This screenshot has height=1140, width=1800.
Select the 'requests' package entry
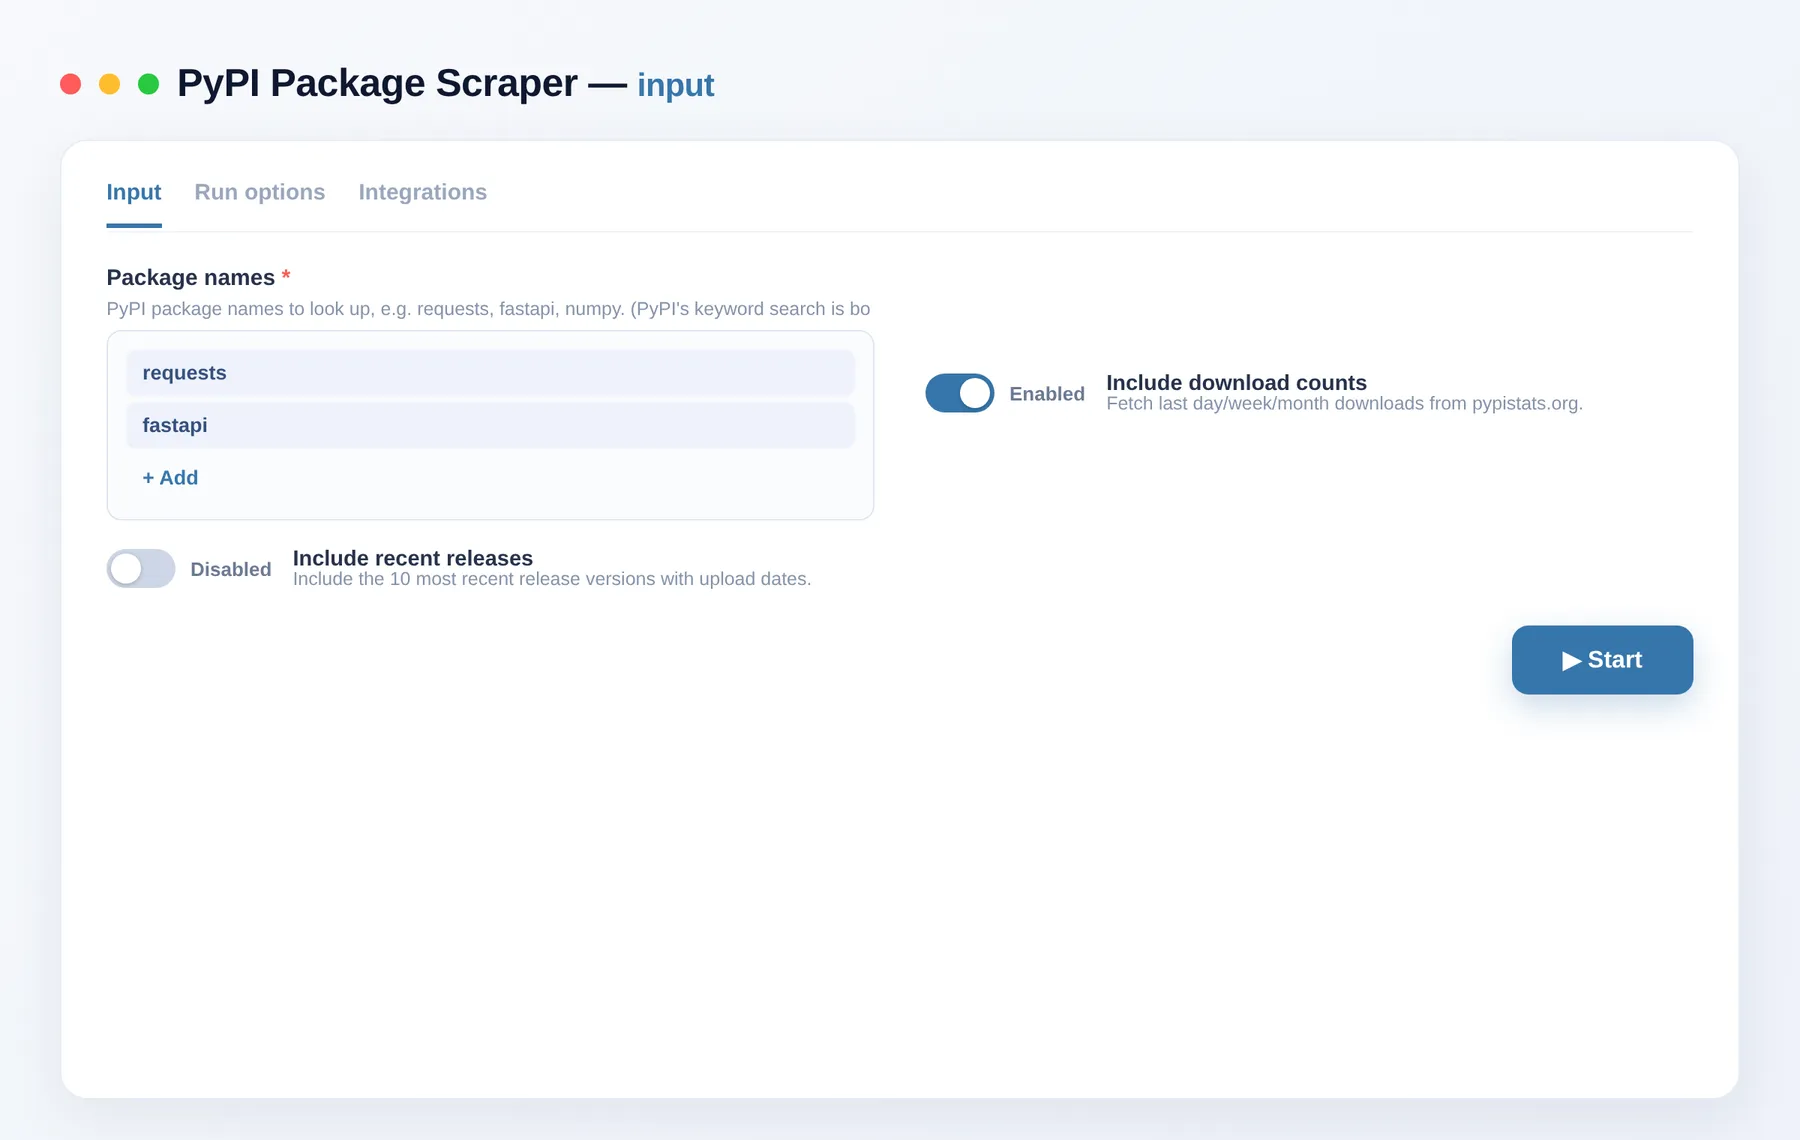click(490, 373)
